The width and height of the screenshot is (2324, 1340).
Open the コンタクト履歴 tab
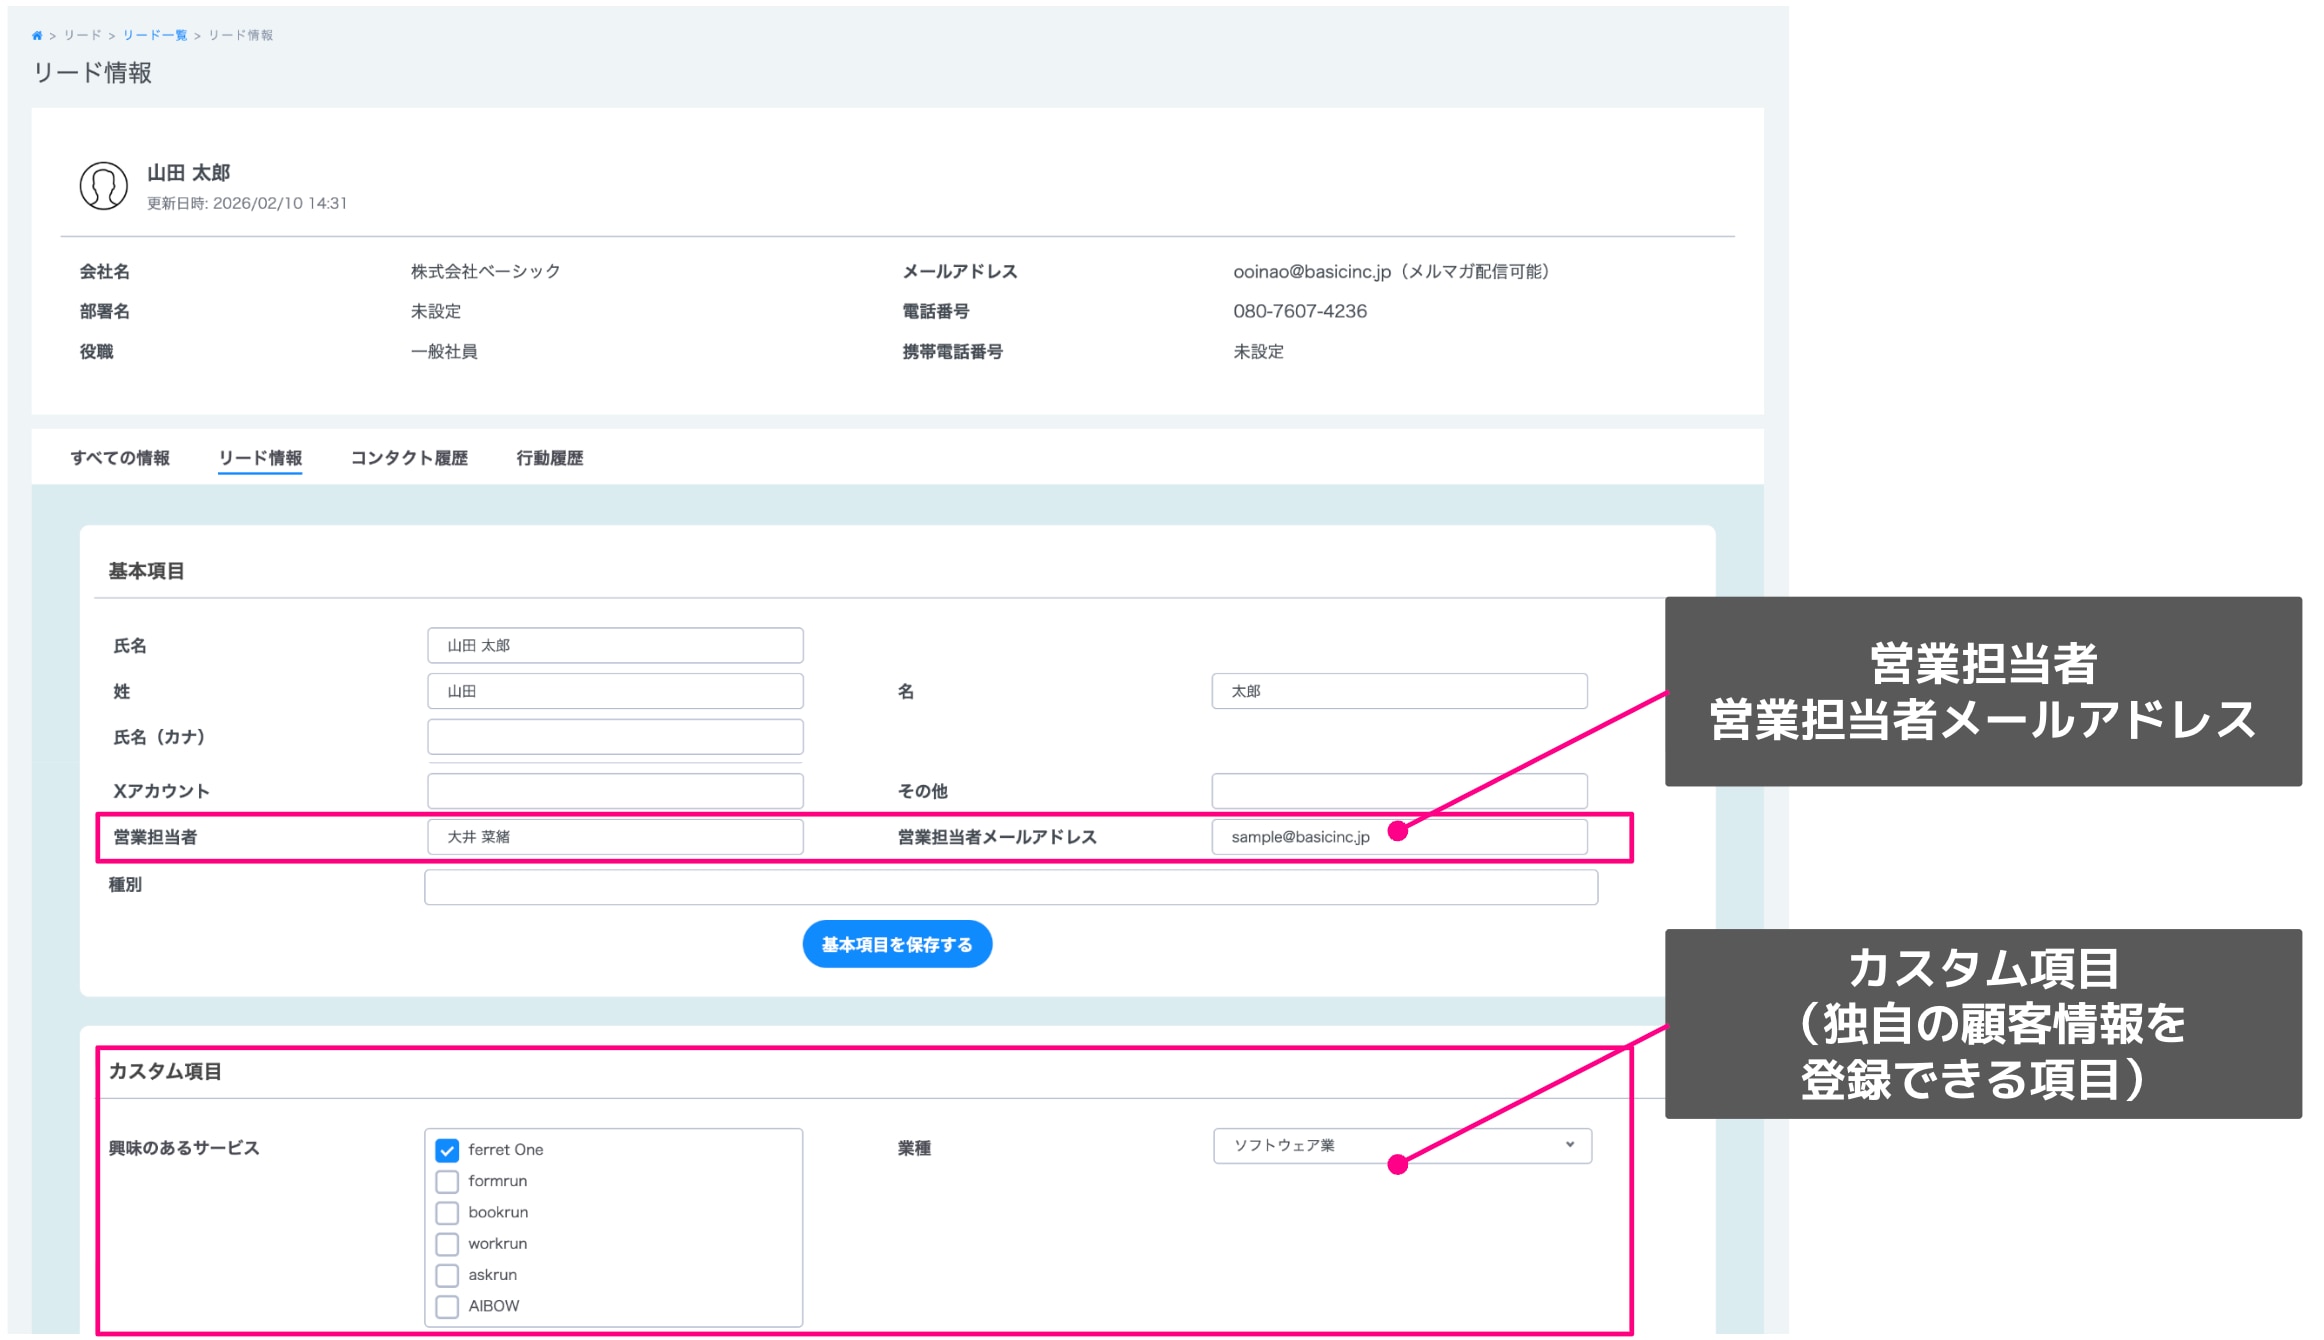409,458
